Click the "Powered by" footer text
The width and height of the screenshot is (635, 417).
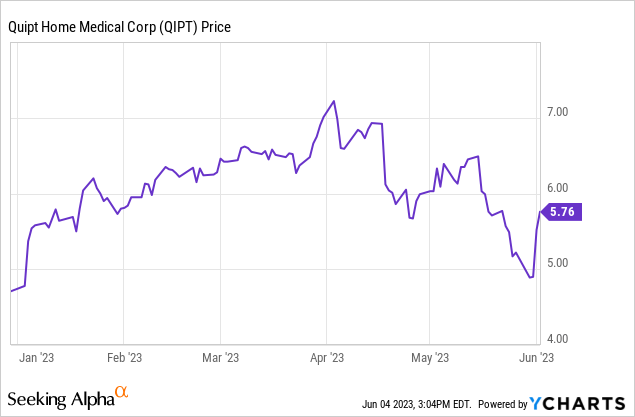tap(500, 404)
